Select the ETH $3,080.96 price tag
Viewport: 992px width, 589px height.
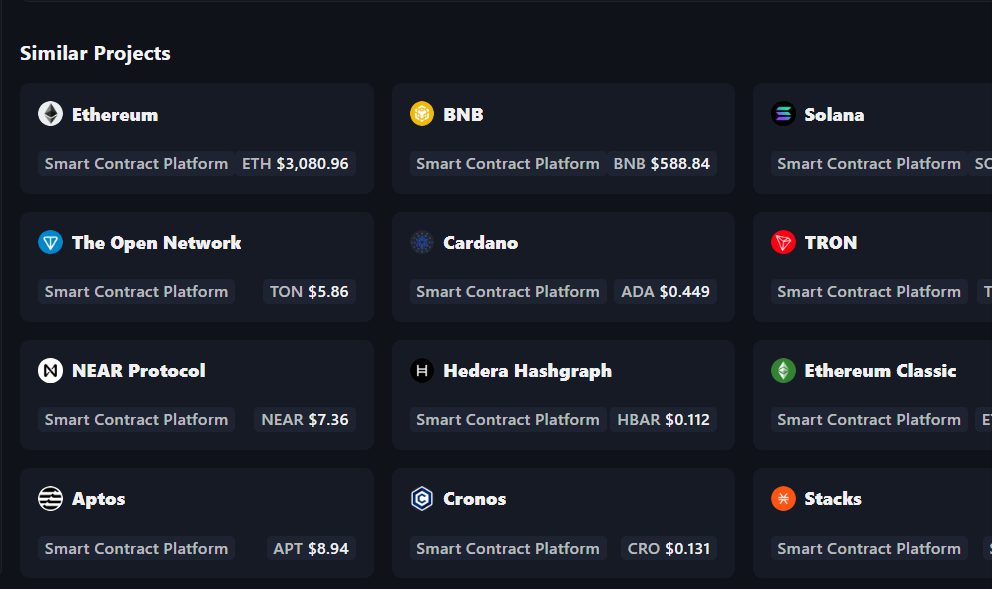coord(295,164)
